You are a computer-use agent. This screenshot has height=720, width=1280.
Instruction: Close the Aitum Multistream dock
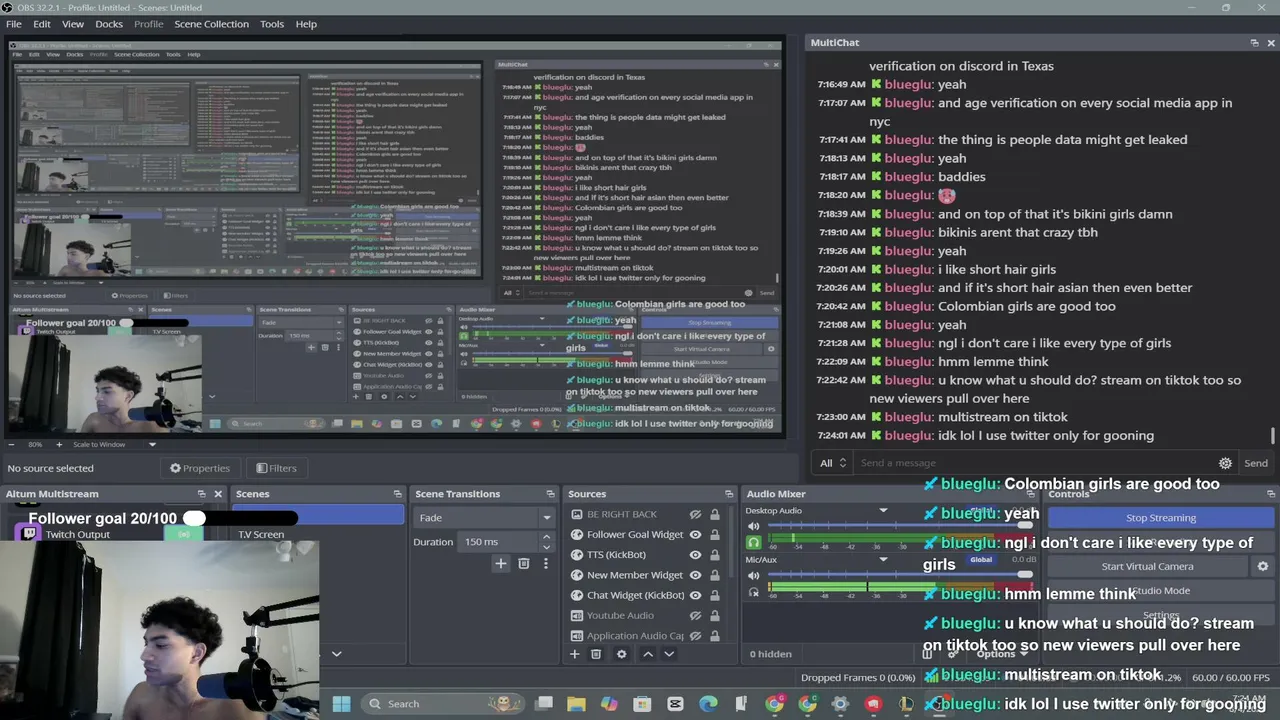tap(218, 494)
